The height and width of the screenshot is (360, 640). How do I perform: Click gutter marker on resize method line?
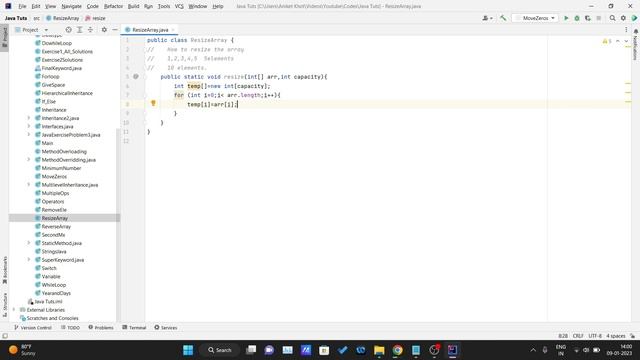click(136, 76)
